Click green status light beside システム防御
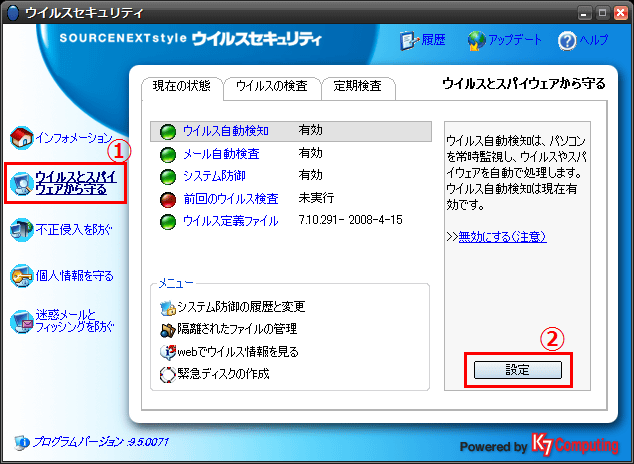 (x=168, y=177)
